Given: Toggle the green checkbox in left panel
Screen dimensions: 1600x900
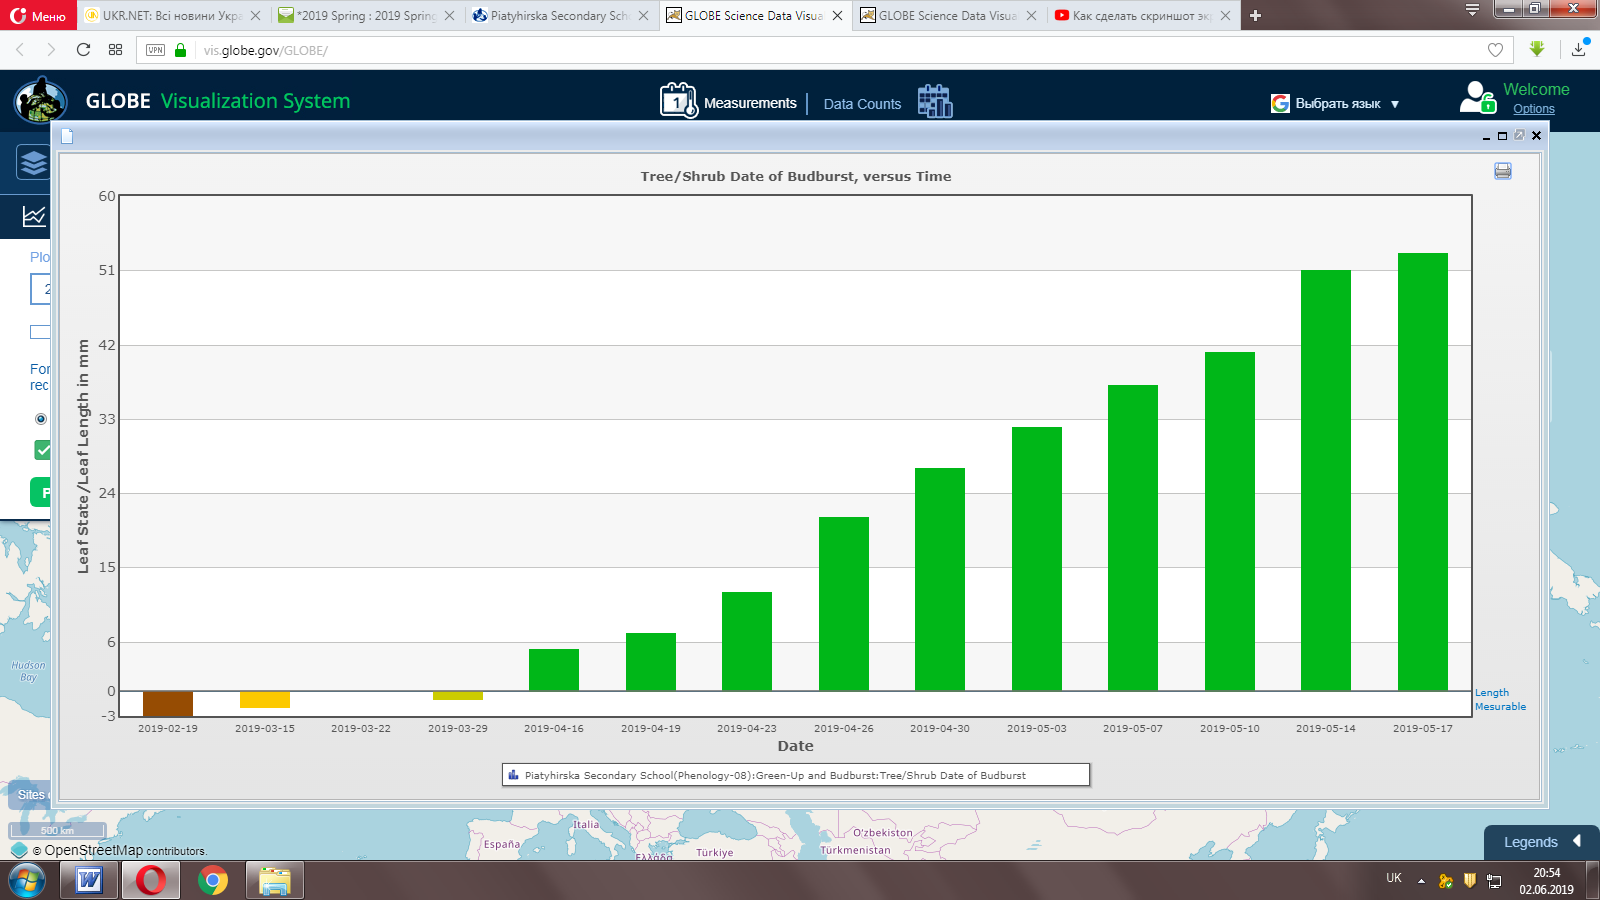Looking at the screenshot, I should tap(42, 450).
